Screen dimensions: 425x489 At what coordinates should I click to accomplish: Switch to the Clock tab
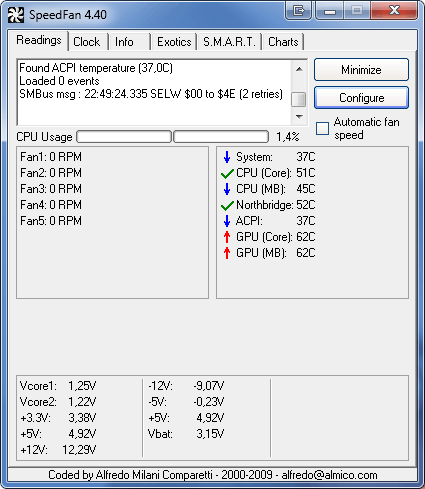[86, 42]
